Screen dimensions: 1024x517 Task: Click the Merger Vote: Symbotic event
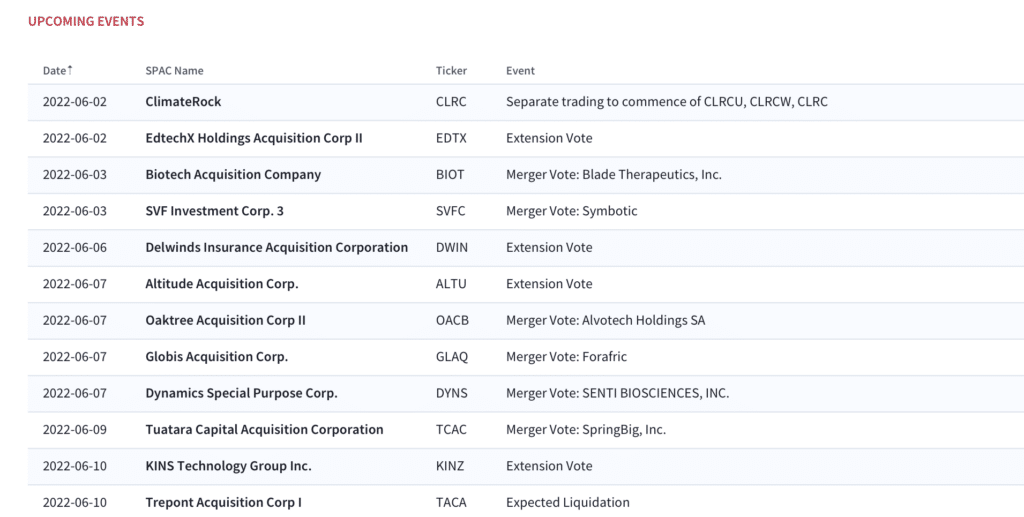click(x=571, y=212)
